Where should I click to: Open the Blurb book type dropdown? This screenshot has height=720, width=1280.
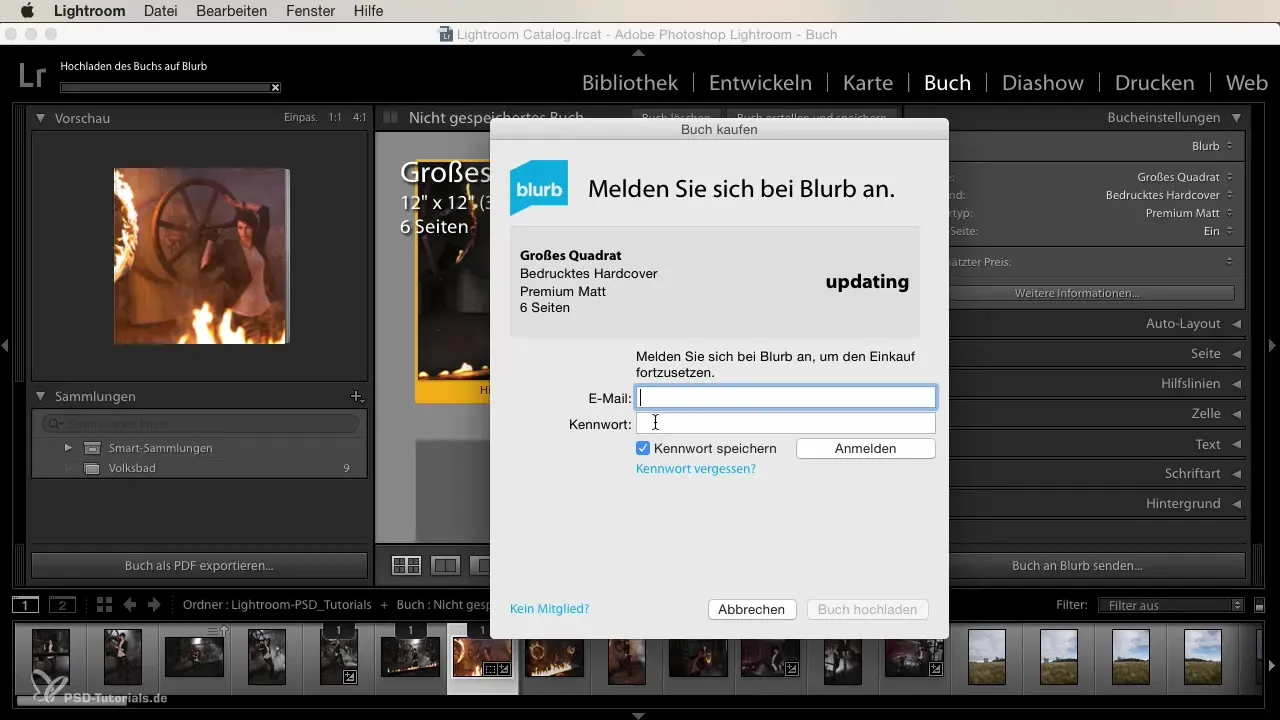tap(1212, 146)
